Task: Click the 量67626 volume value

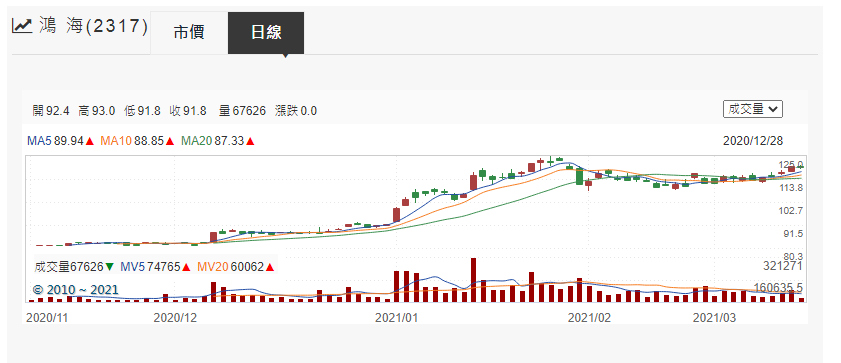Action: pos(242,111)
